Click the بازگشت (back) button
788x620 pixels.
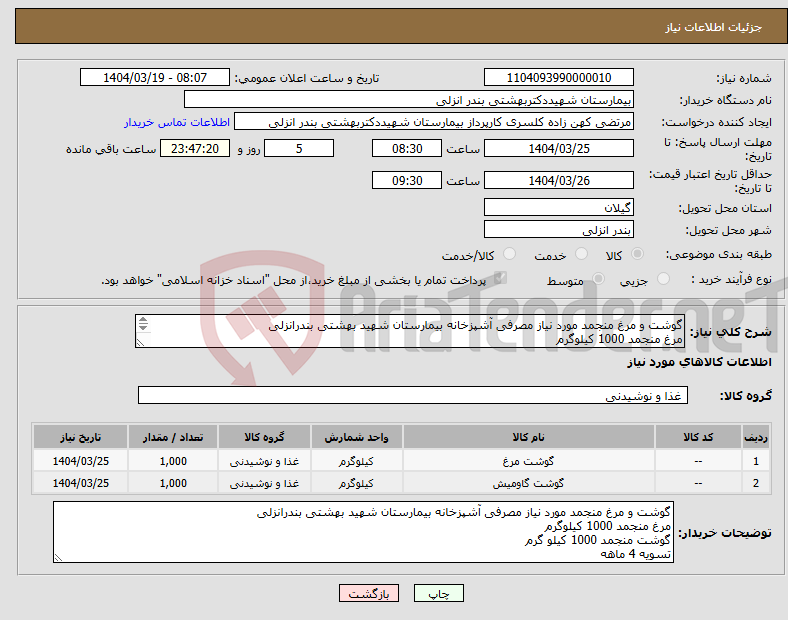tap(369, 593)
